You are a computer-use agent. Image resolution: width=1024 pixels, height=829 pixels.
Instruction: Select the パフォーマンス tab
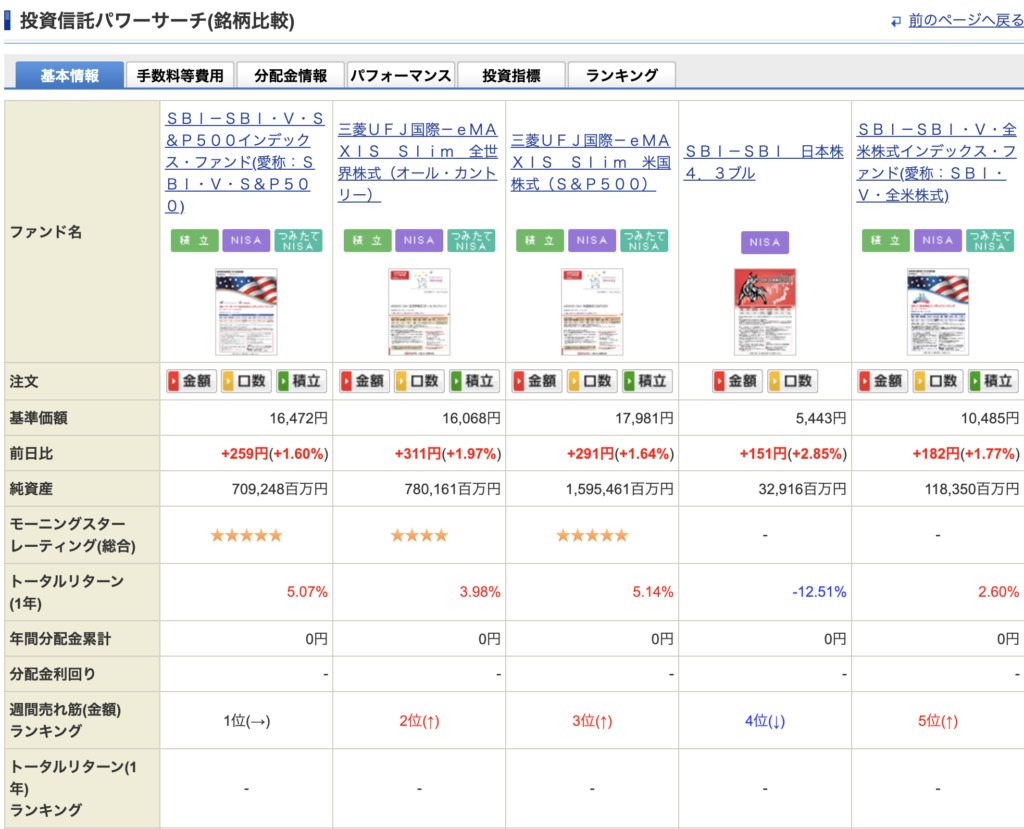(x=400, y=75)
